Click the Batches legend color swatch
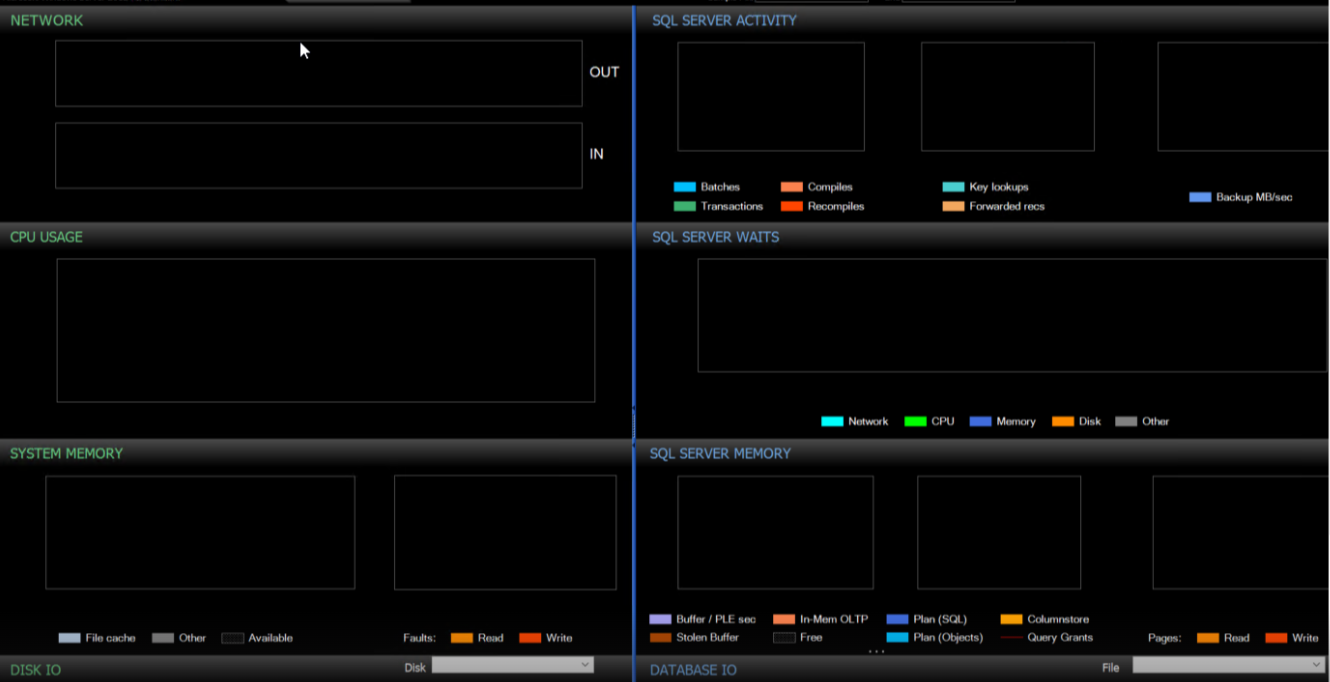 (x=684, y=187)
